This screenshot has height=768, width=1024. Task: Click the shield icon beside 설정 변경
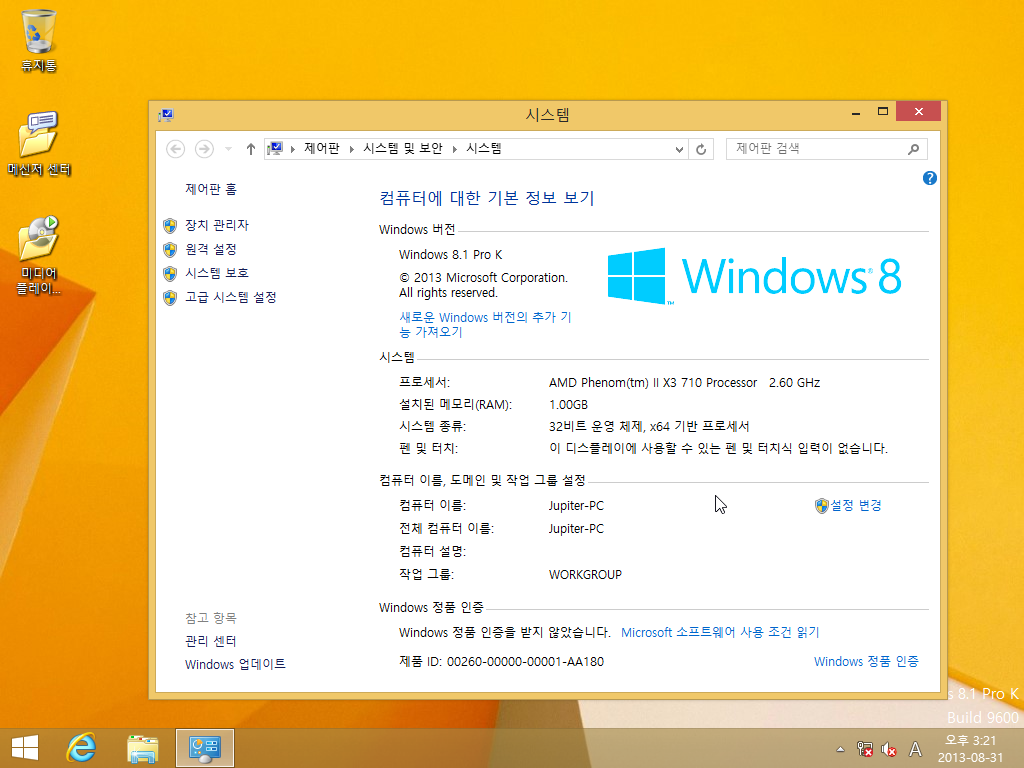click(822, 505)
